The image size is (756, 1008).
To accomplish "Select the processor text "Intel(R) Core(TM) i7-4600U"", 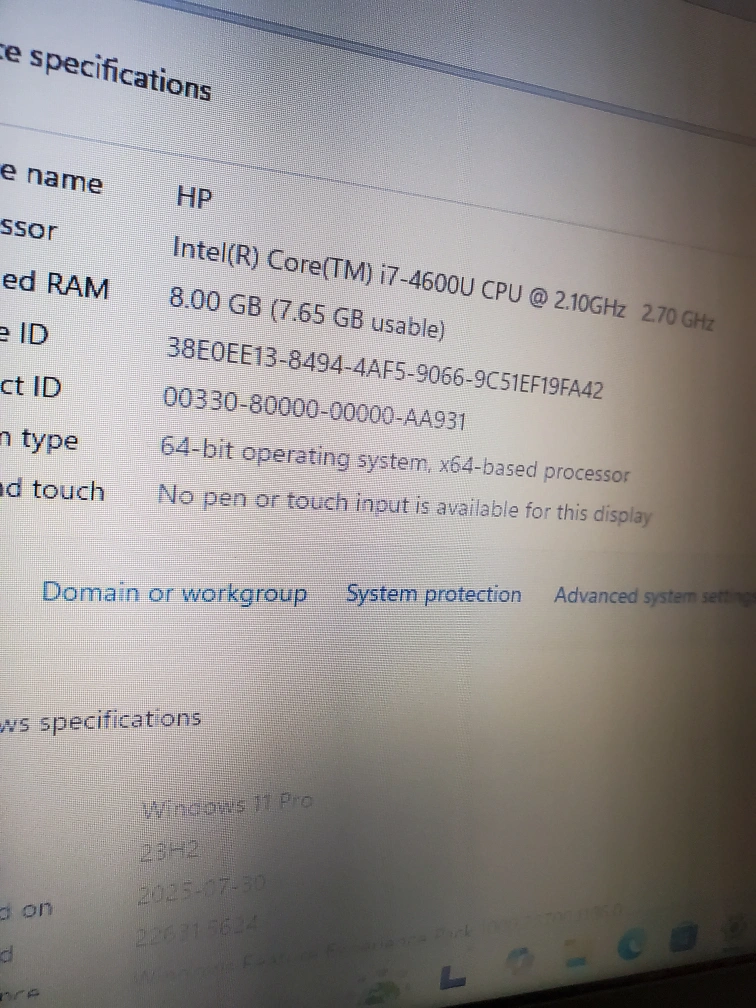I will click(x=323, y=267).
